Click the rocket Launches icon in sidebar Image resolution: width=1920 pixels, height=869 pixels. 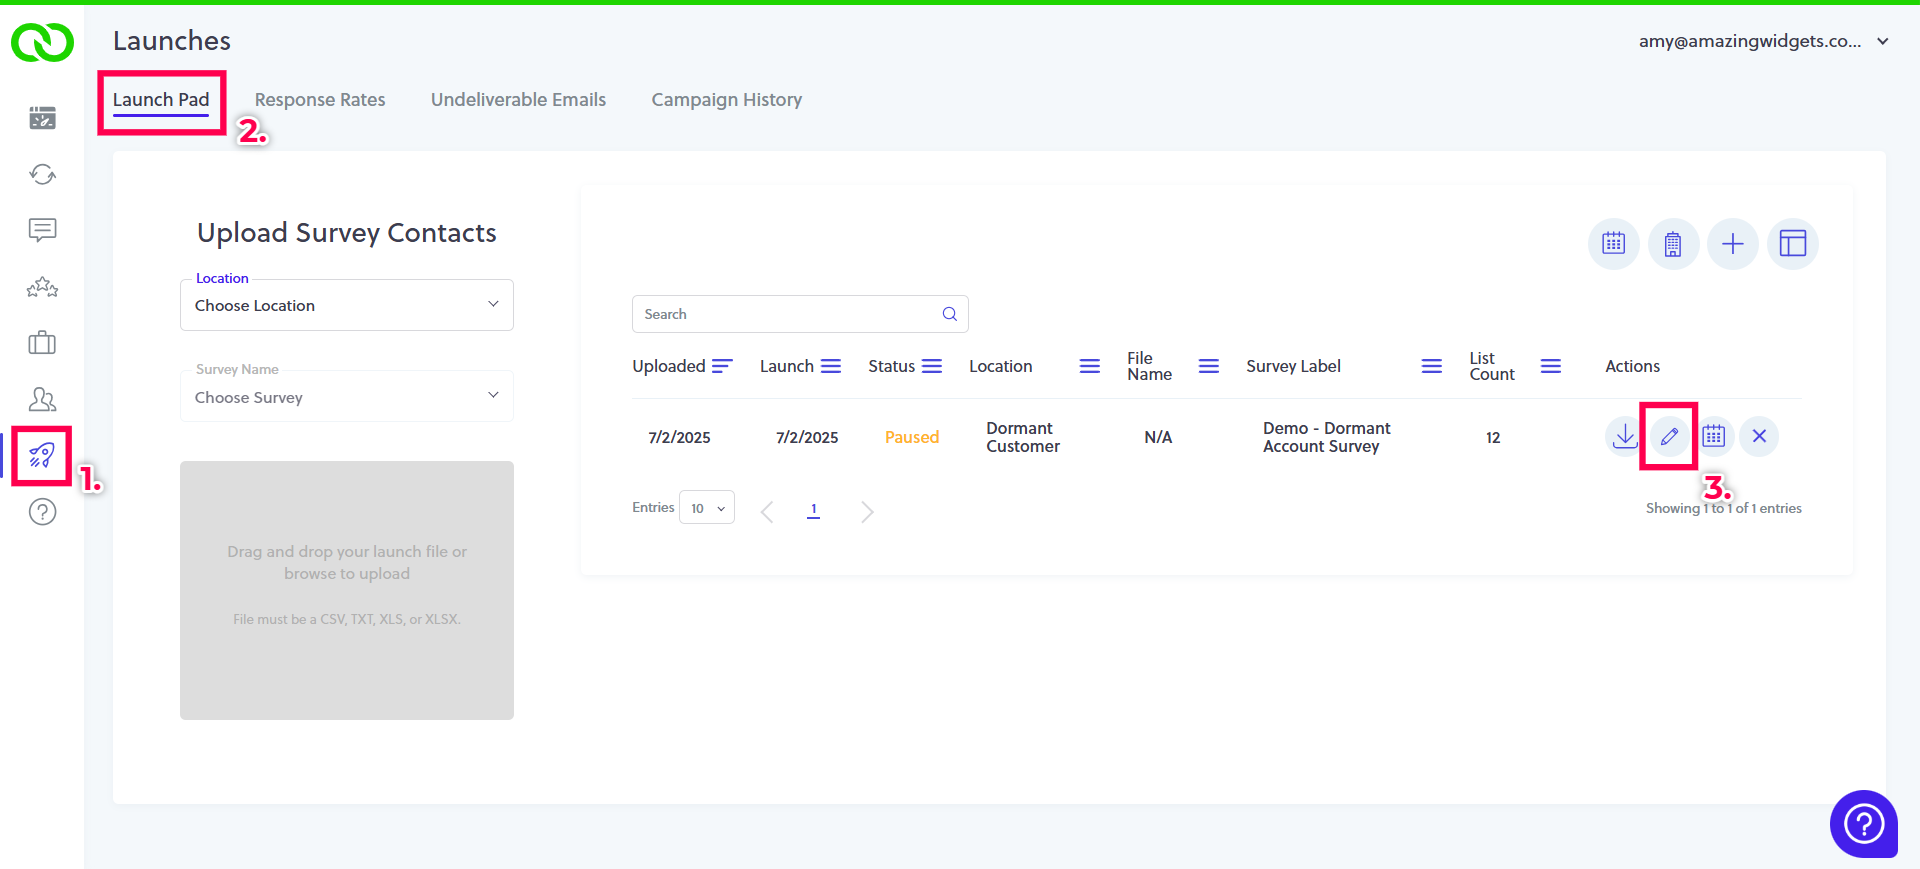tap(42, 456)
